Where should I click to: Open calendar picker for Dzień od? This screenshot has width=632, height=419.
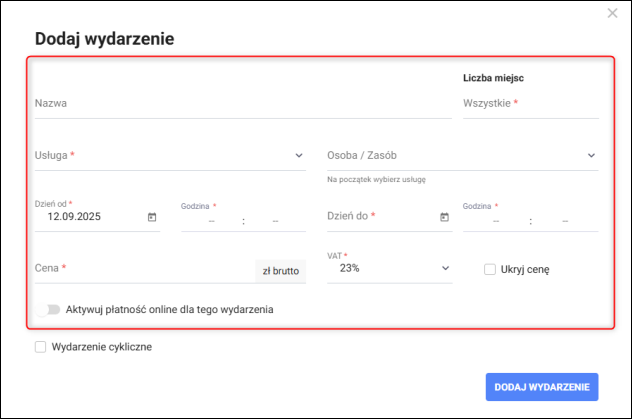pos(152,217)
